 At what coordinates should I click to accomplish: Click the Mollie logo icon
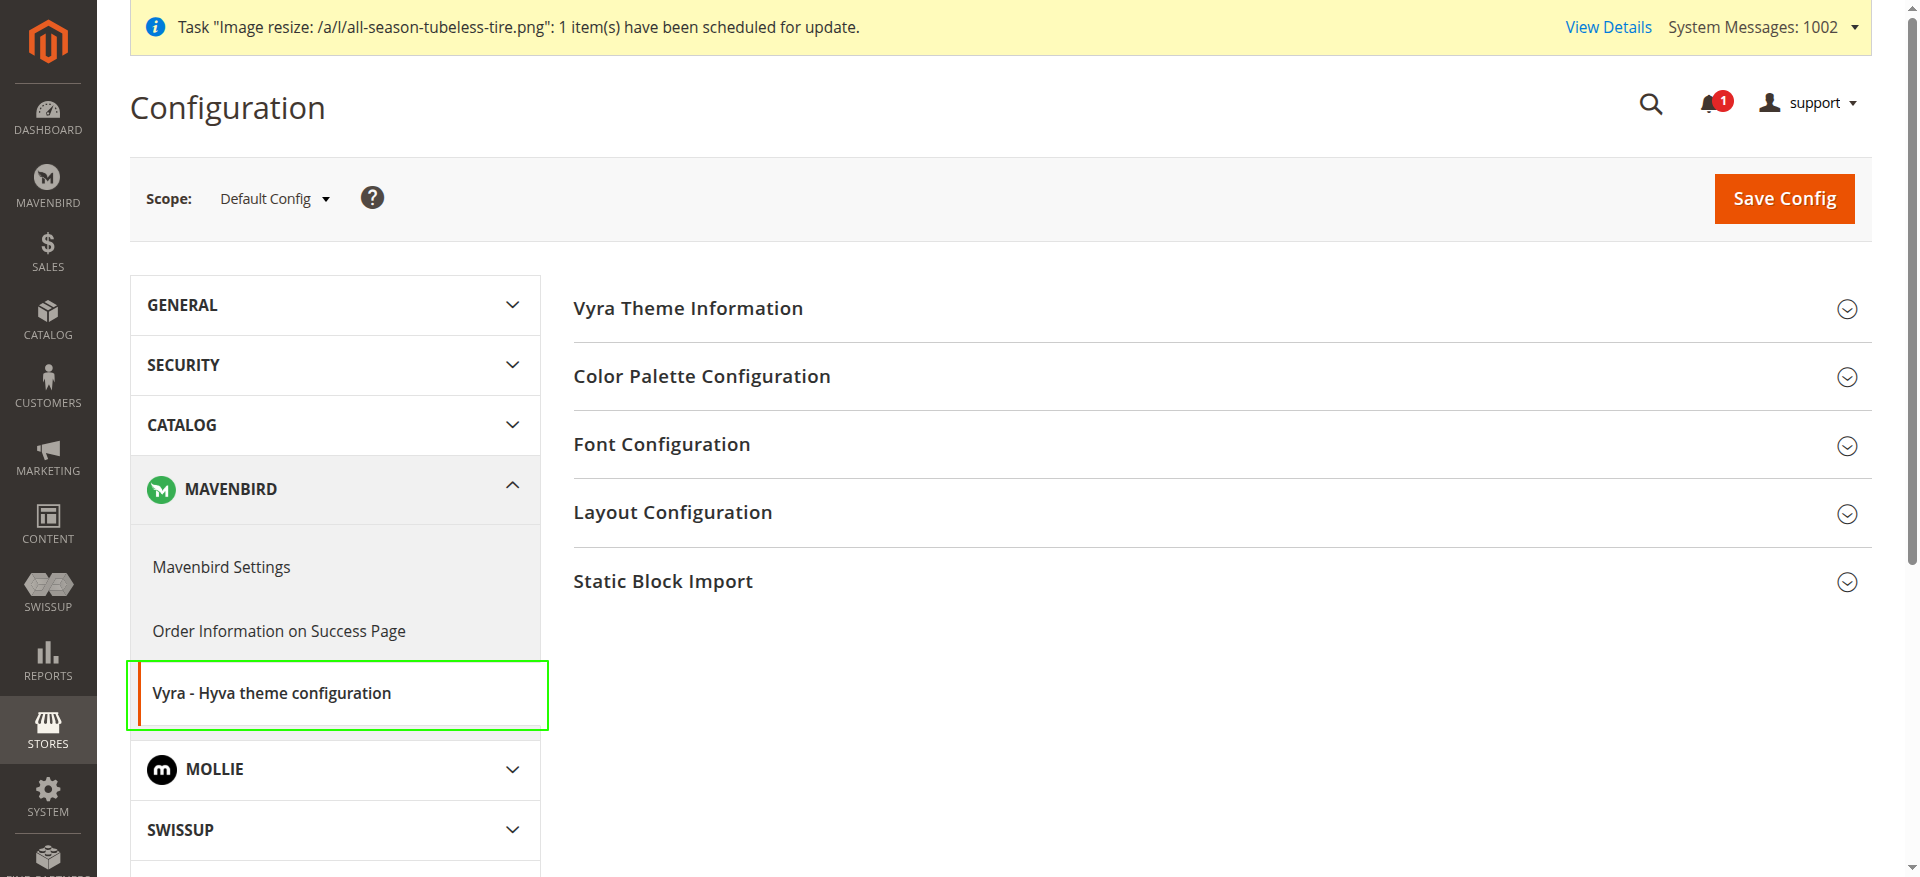162,770
